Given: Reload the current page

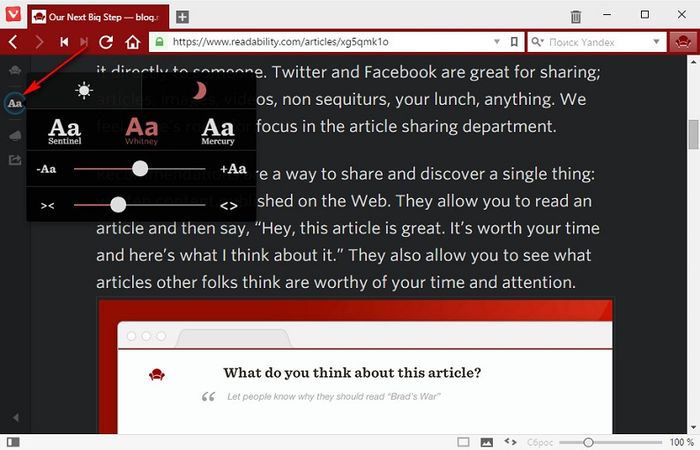Looking at the screenshot, I should point(106,42).
